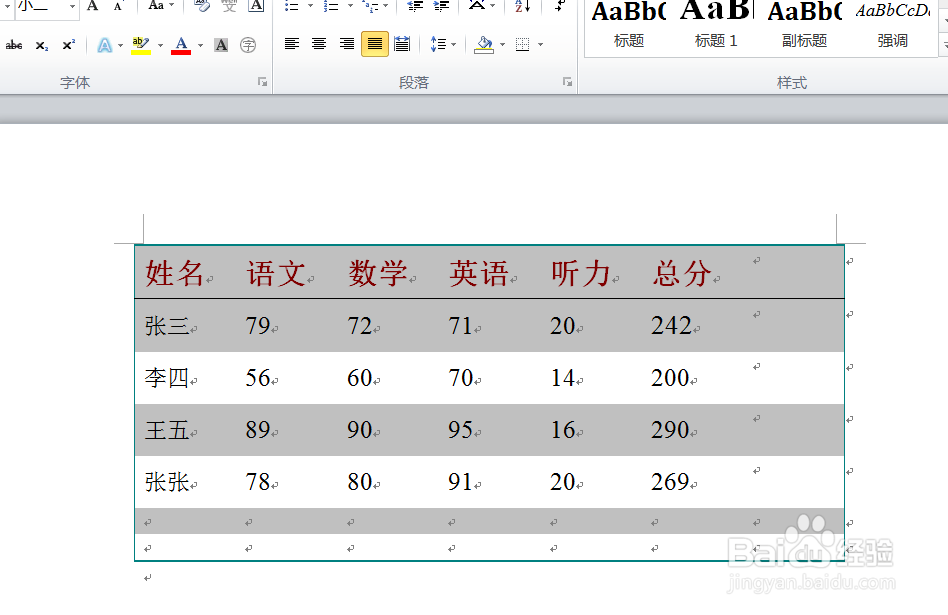
Task: Open Font dialog launcher
Action: (262, 82)
